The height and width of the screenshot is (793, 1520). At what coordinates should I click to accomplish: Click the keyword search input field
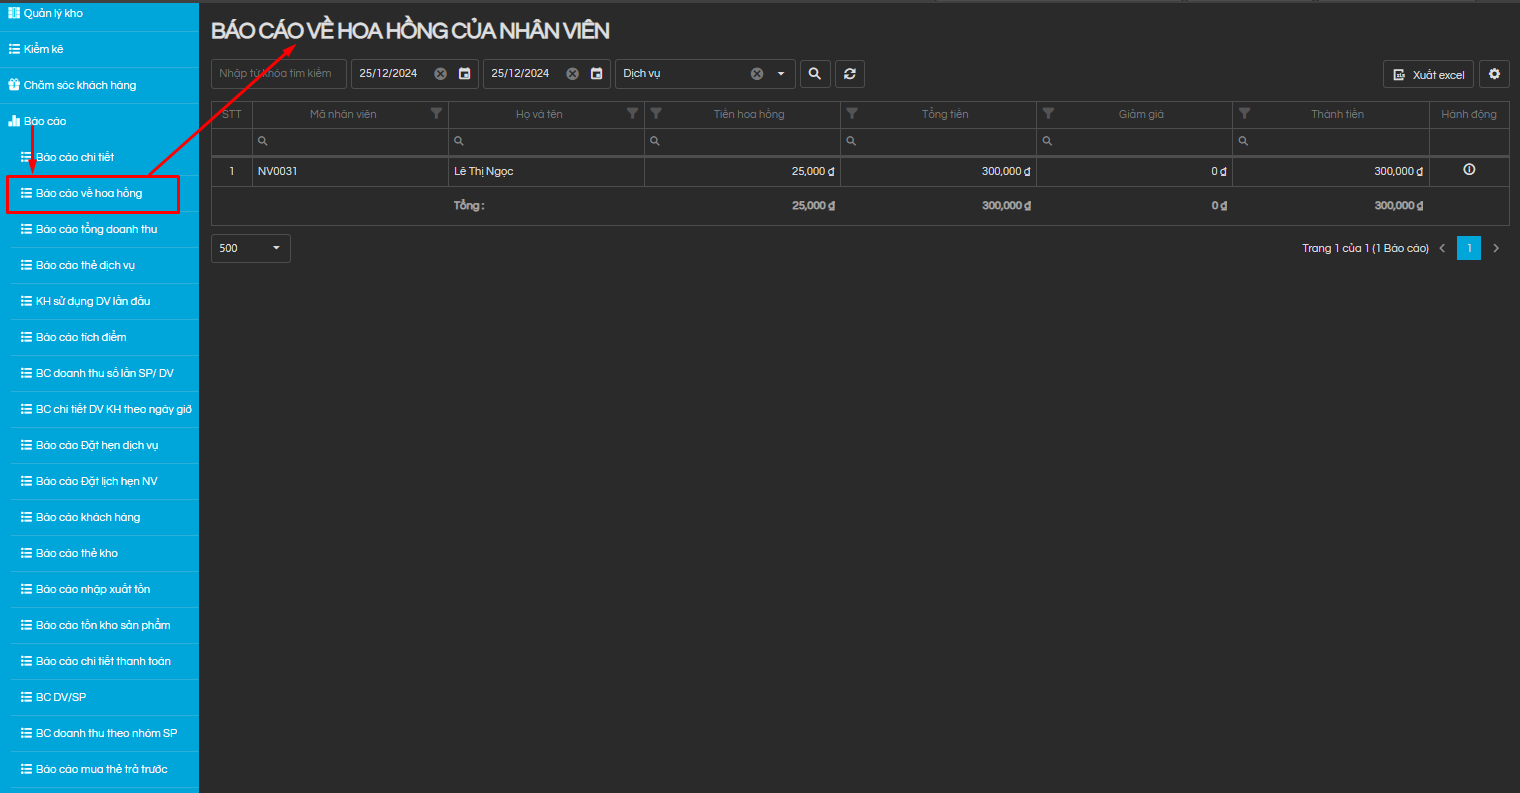tap(278, 74)
